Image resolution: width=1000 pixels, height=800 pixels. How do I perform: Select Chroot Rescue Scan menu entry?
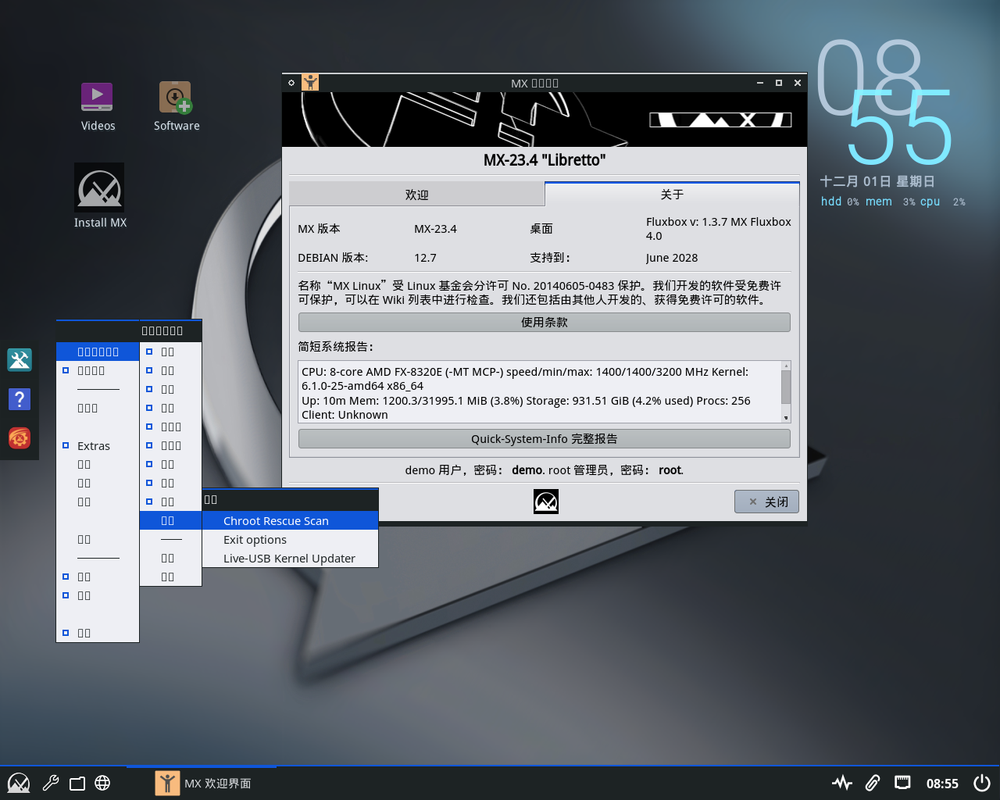pyautogui.click(x=290, y=521)
